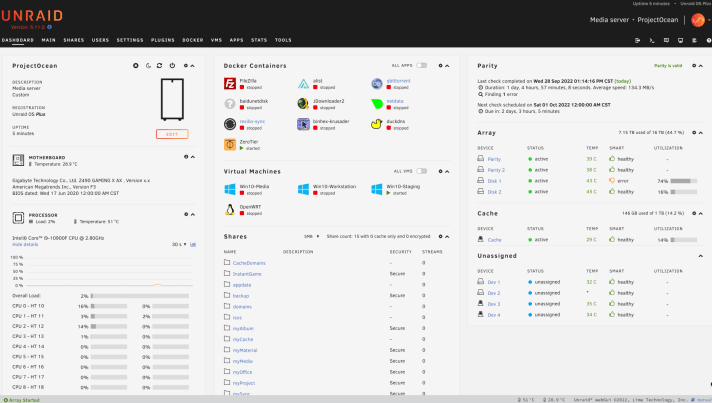Open the Docker menu tab
The height and width of the screenshot is (403, 712).
(x=192, y=40)
